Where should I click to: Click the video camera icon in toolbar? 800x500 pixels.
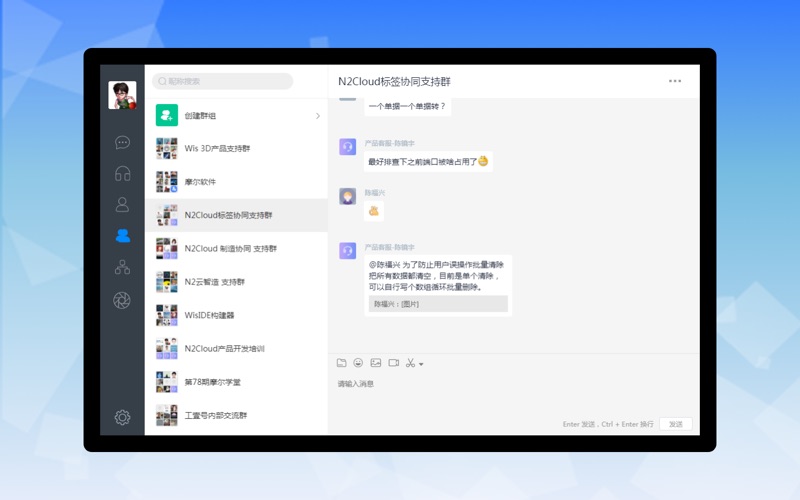393,363
